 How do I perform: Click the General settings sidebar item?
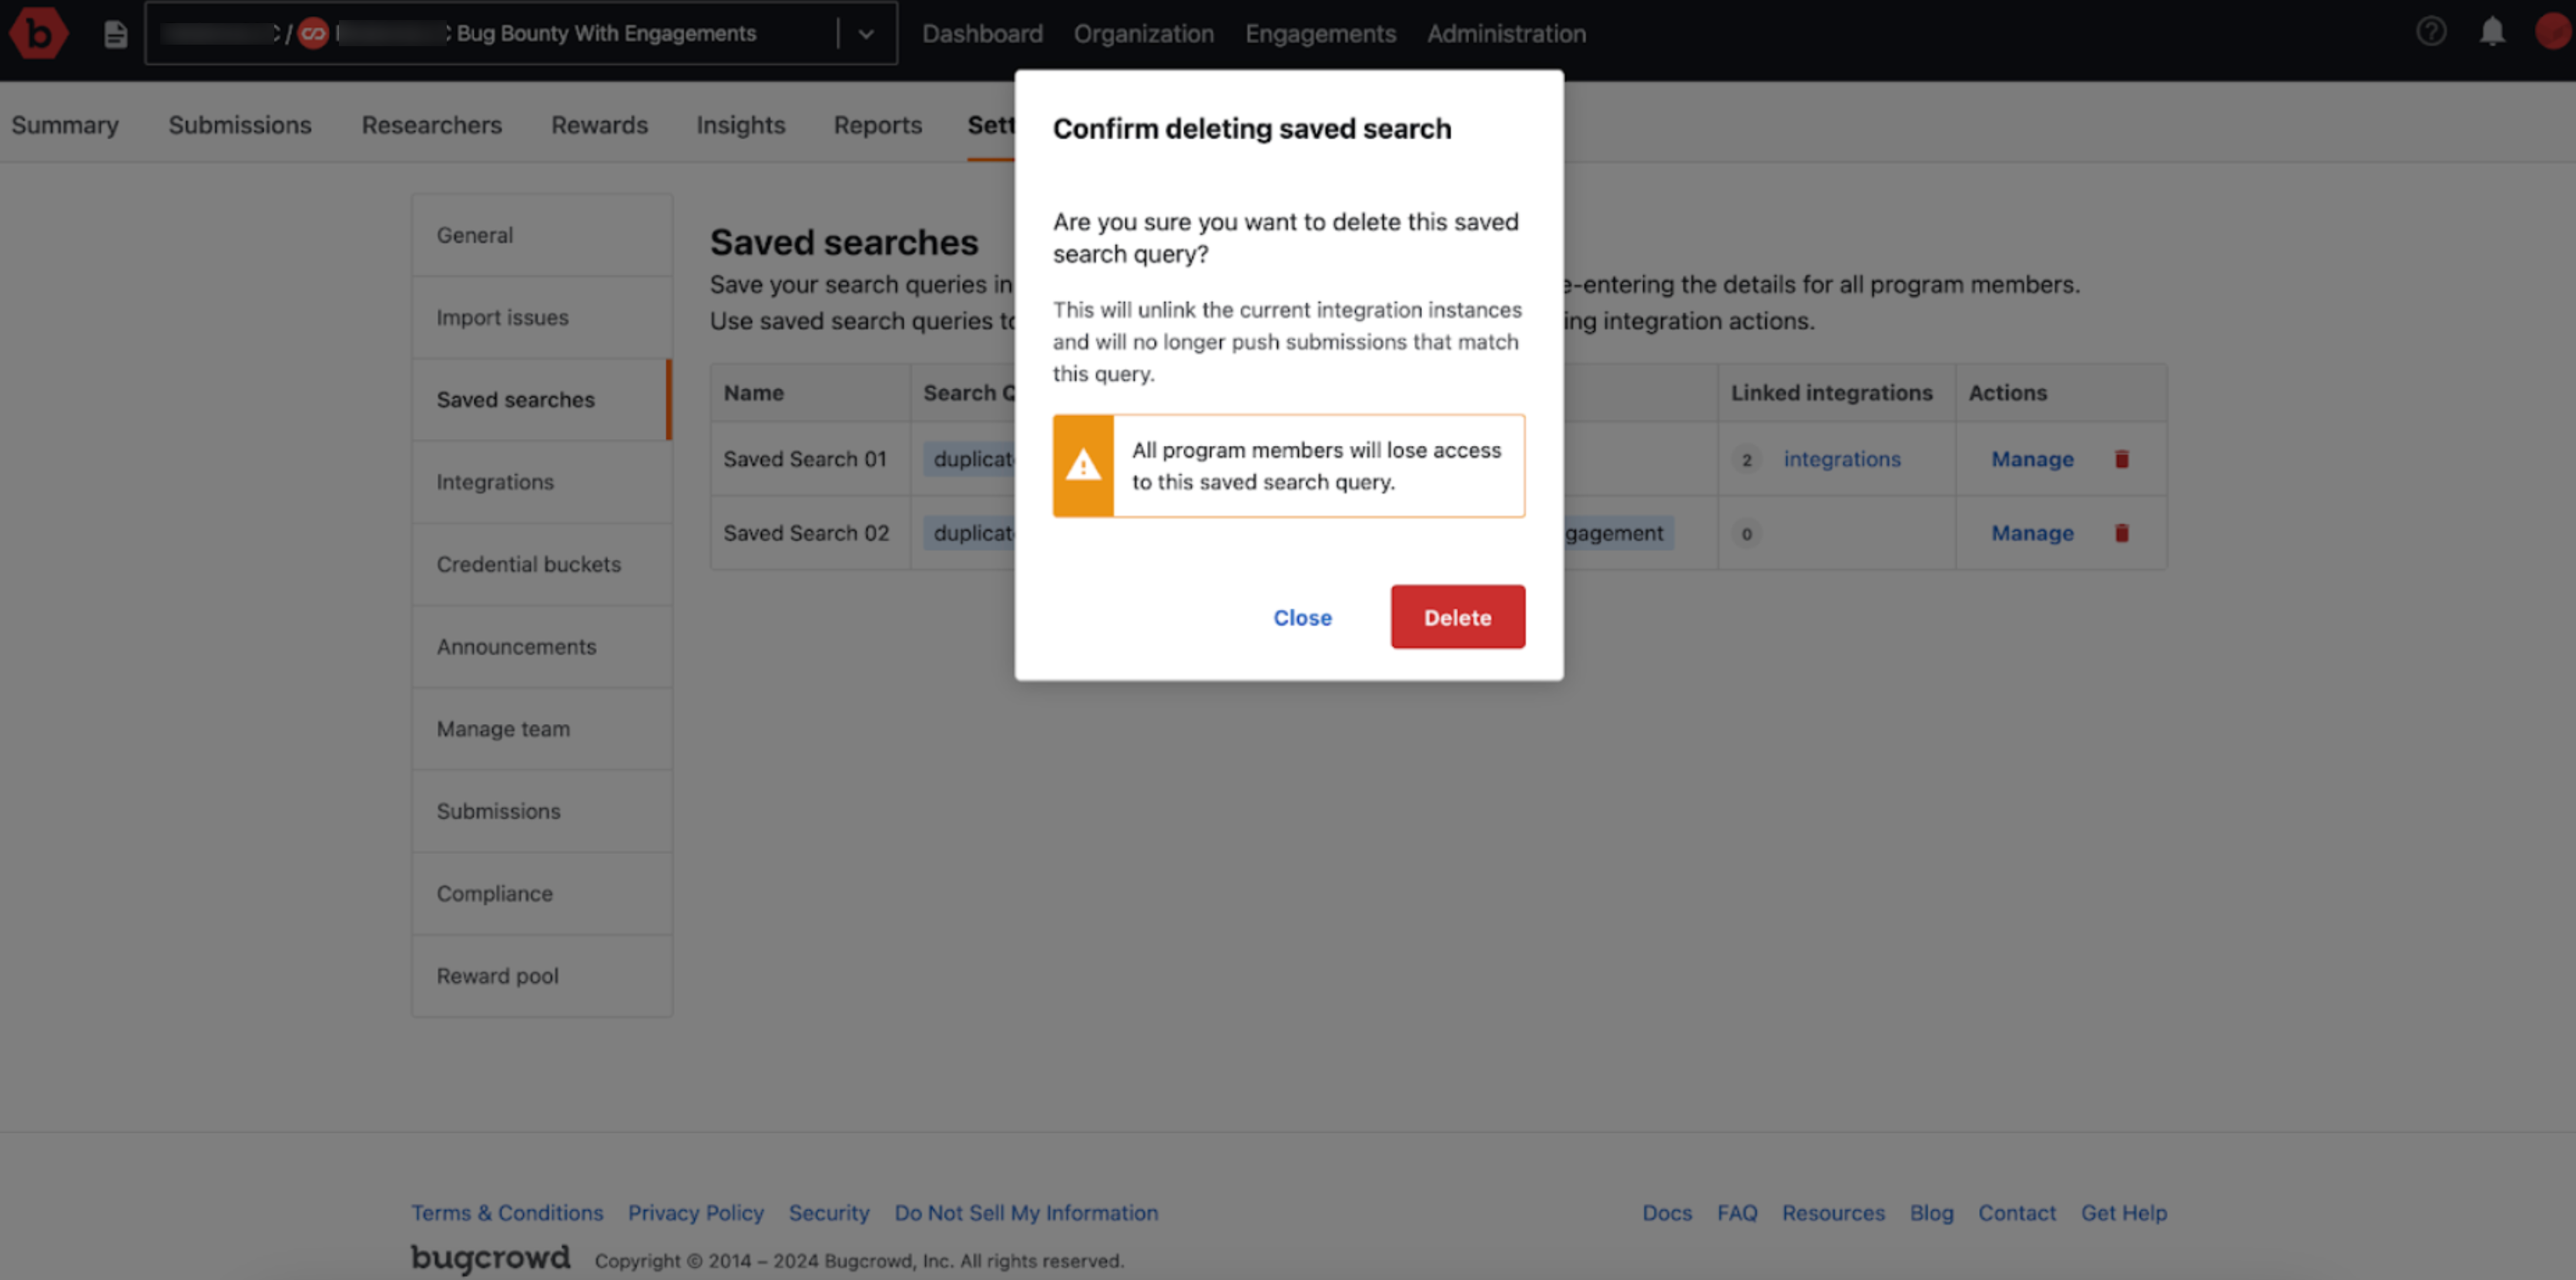pos(475,233)
